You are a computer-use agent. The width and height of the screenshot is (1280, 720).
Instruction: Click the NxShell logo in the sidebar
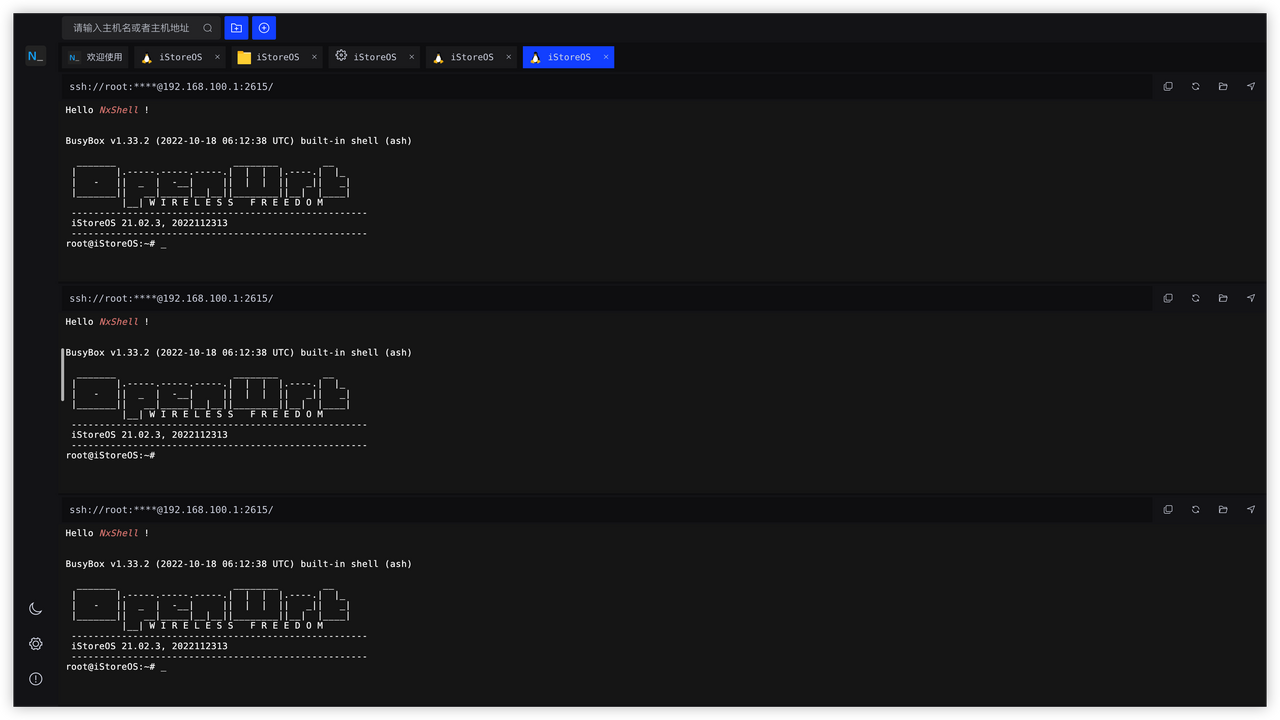35,56
